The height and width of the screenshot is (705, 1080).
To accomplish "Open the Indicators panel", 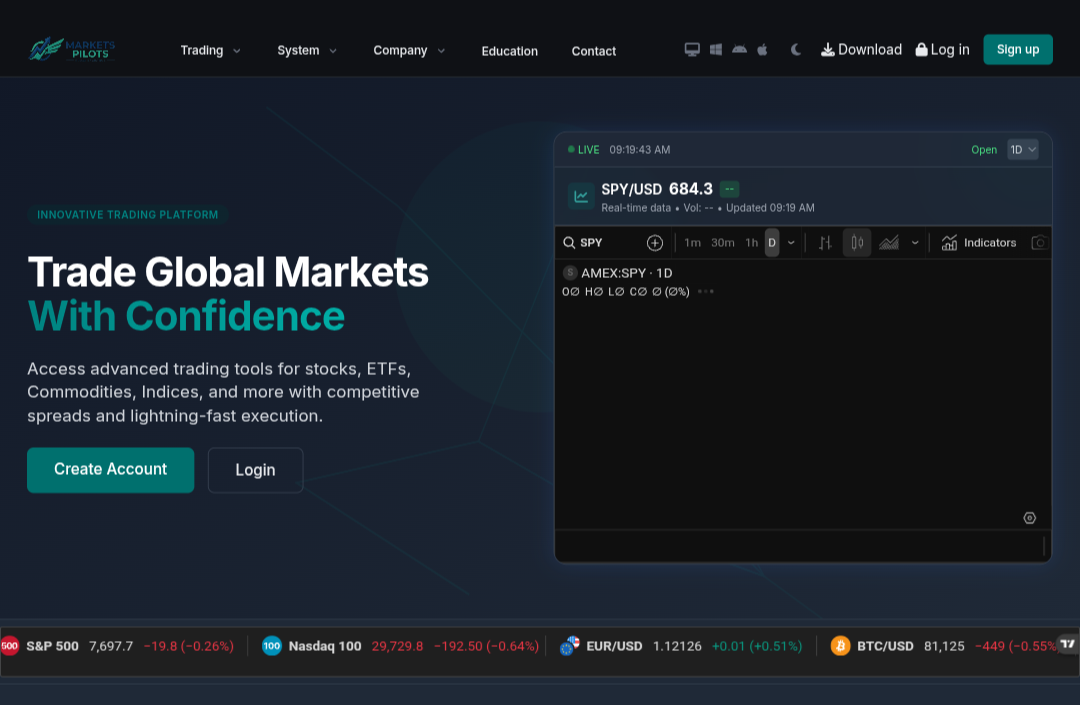I will point(979,242).
